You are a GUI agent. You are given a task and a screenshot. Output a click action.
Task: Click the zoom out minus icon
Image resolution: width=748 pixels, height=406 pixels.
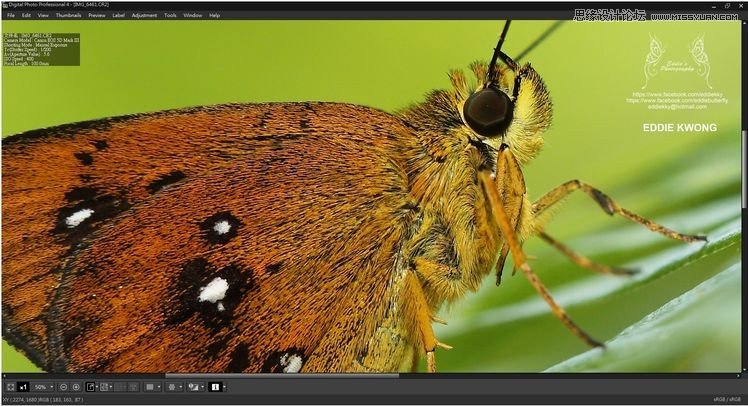pyautogui.click(x=63, y=386)
